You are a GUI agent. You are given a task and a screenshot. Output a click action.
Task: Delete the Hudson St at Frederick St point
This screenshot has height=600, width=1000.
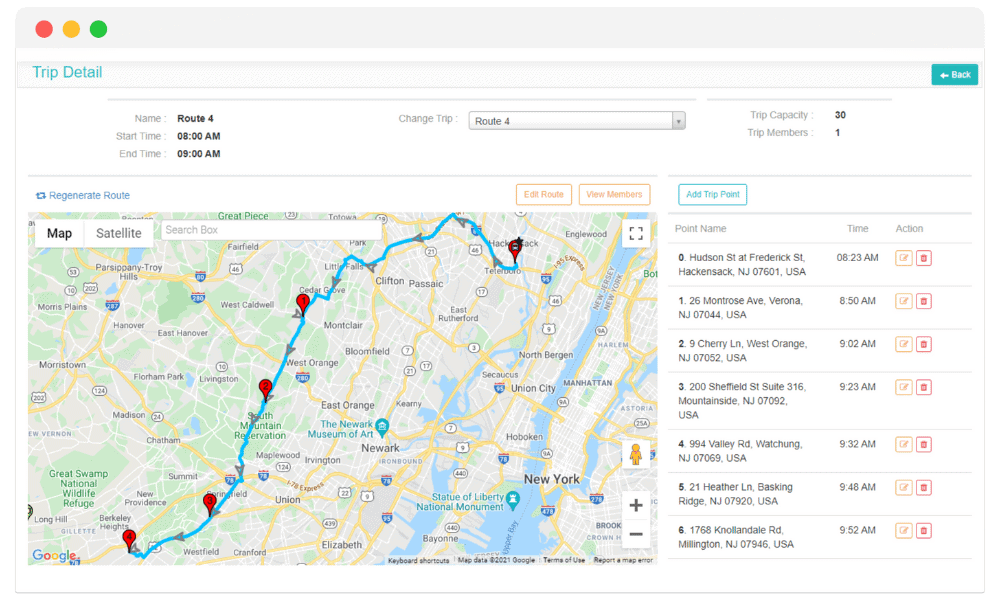point(923,258)
